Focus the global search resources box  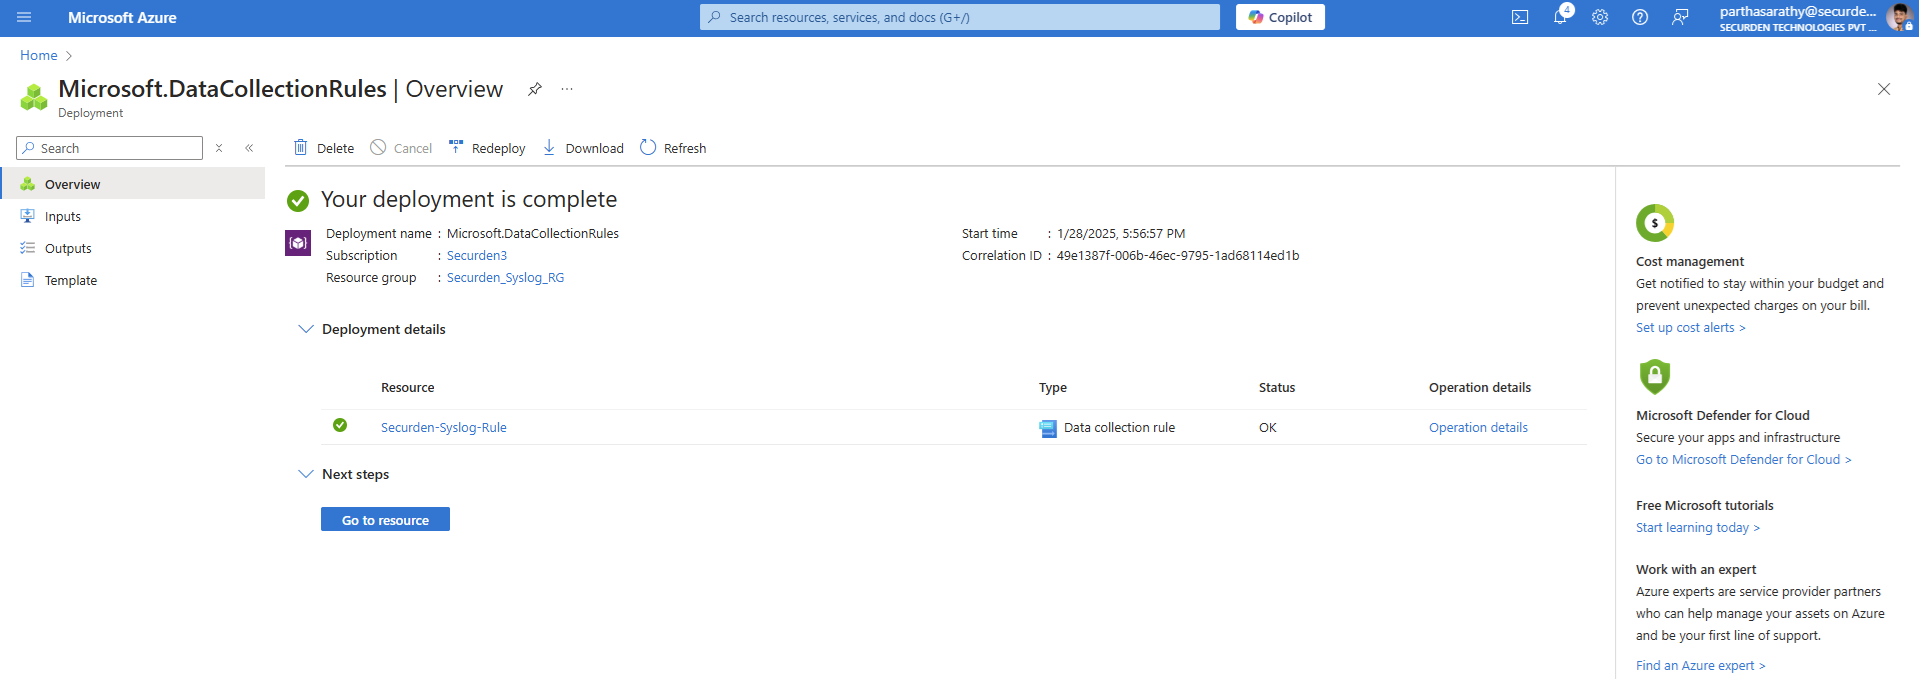coord(960,17)
